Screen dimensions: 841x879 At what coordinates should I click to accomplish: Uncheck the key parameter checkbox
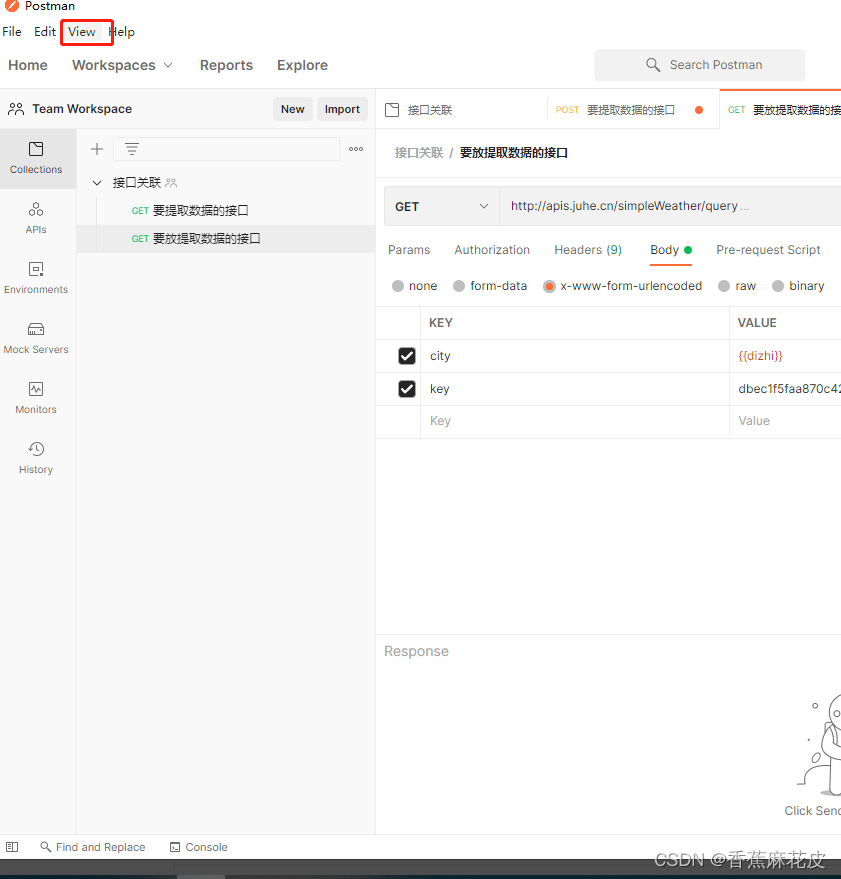407,388
